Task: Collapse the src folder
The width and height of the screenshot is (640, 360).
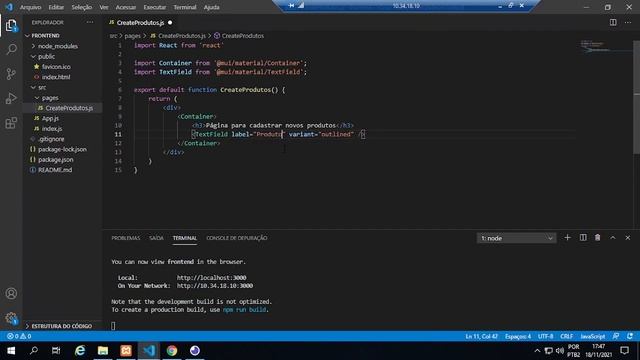Action: tap(42, 87)
